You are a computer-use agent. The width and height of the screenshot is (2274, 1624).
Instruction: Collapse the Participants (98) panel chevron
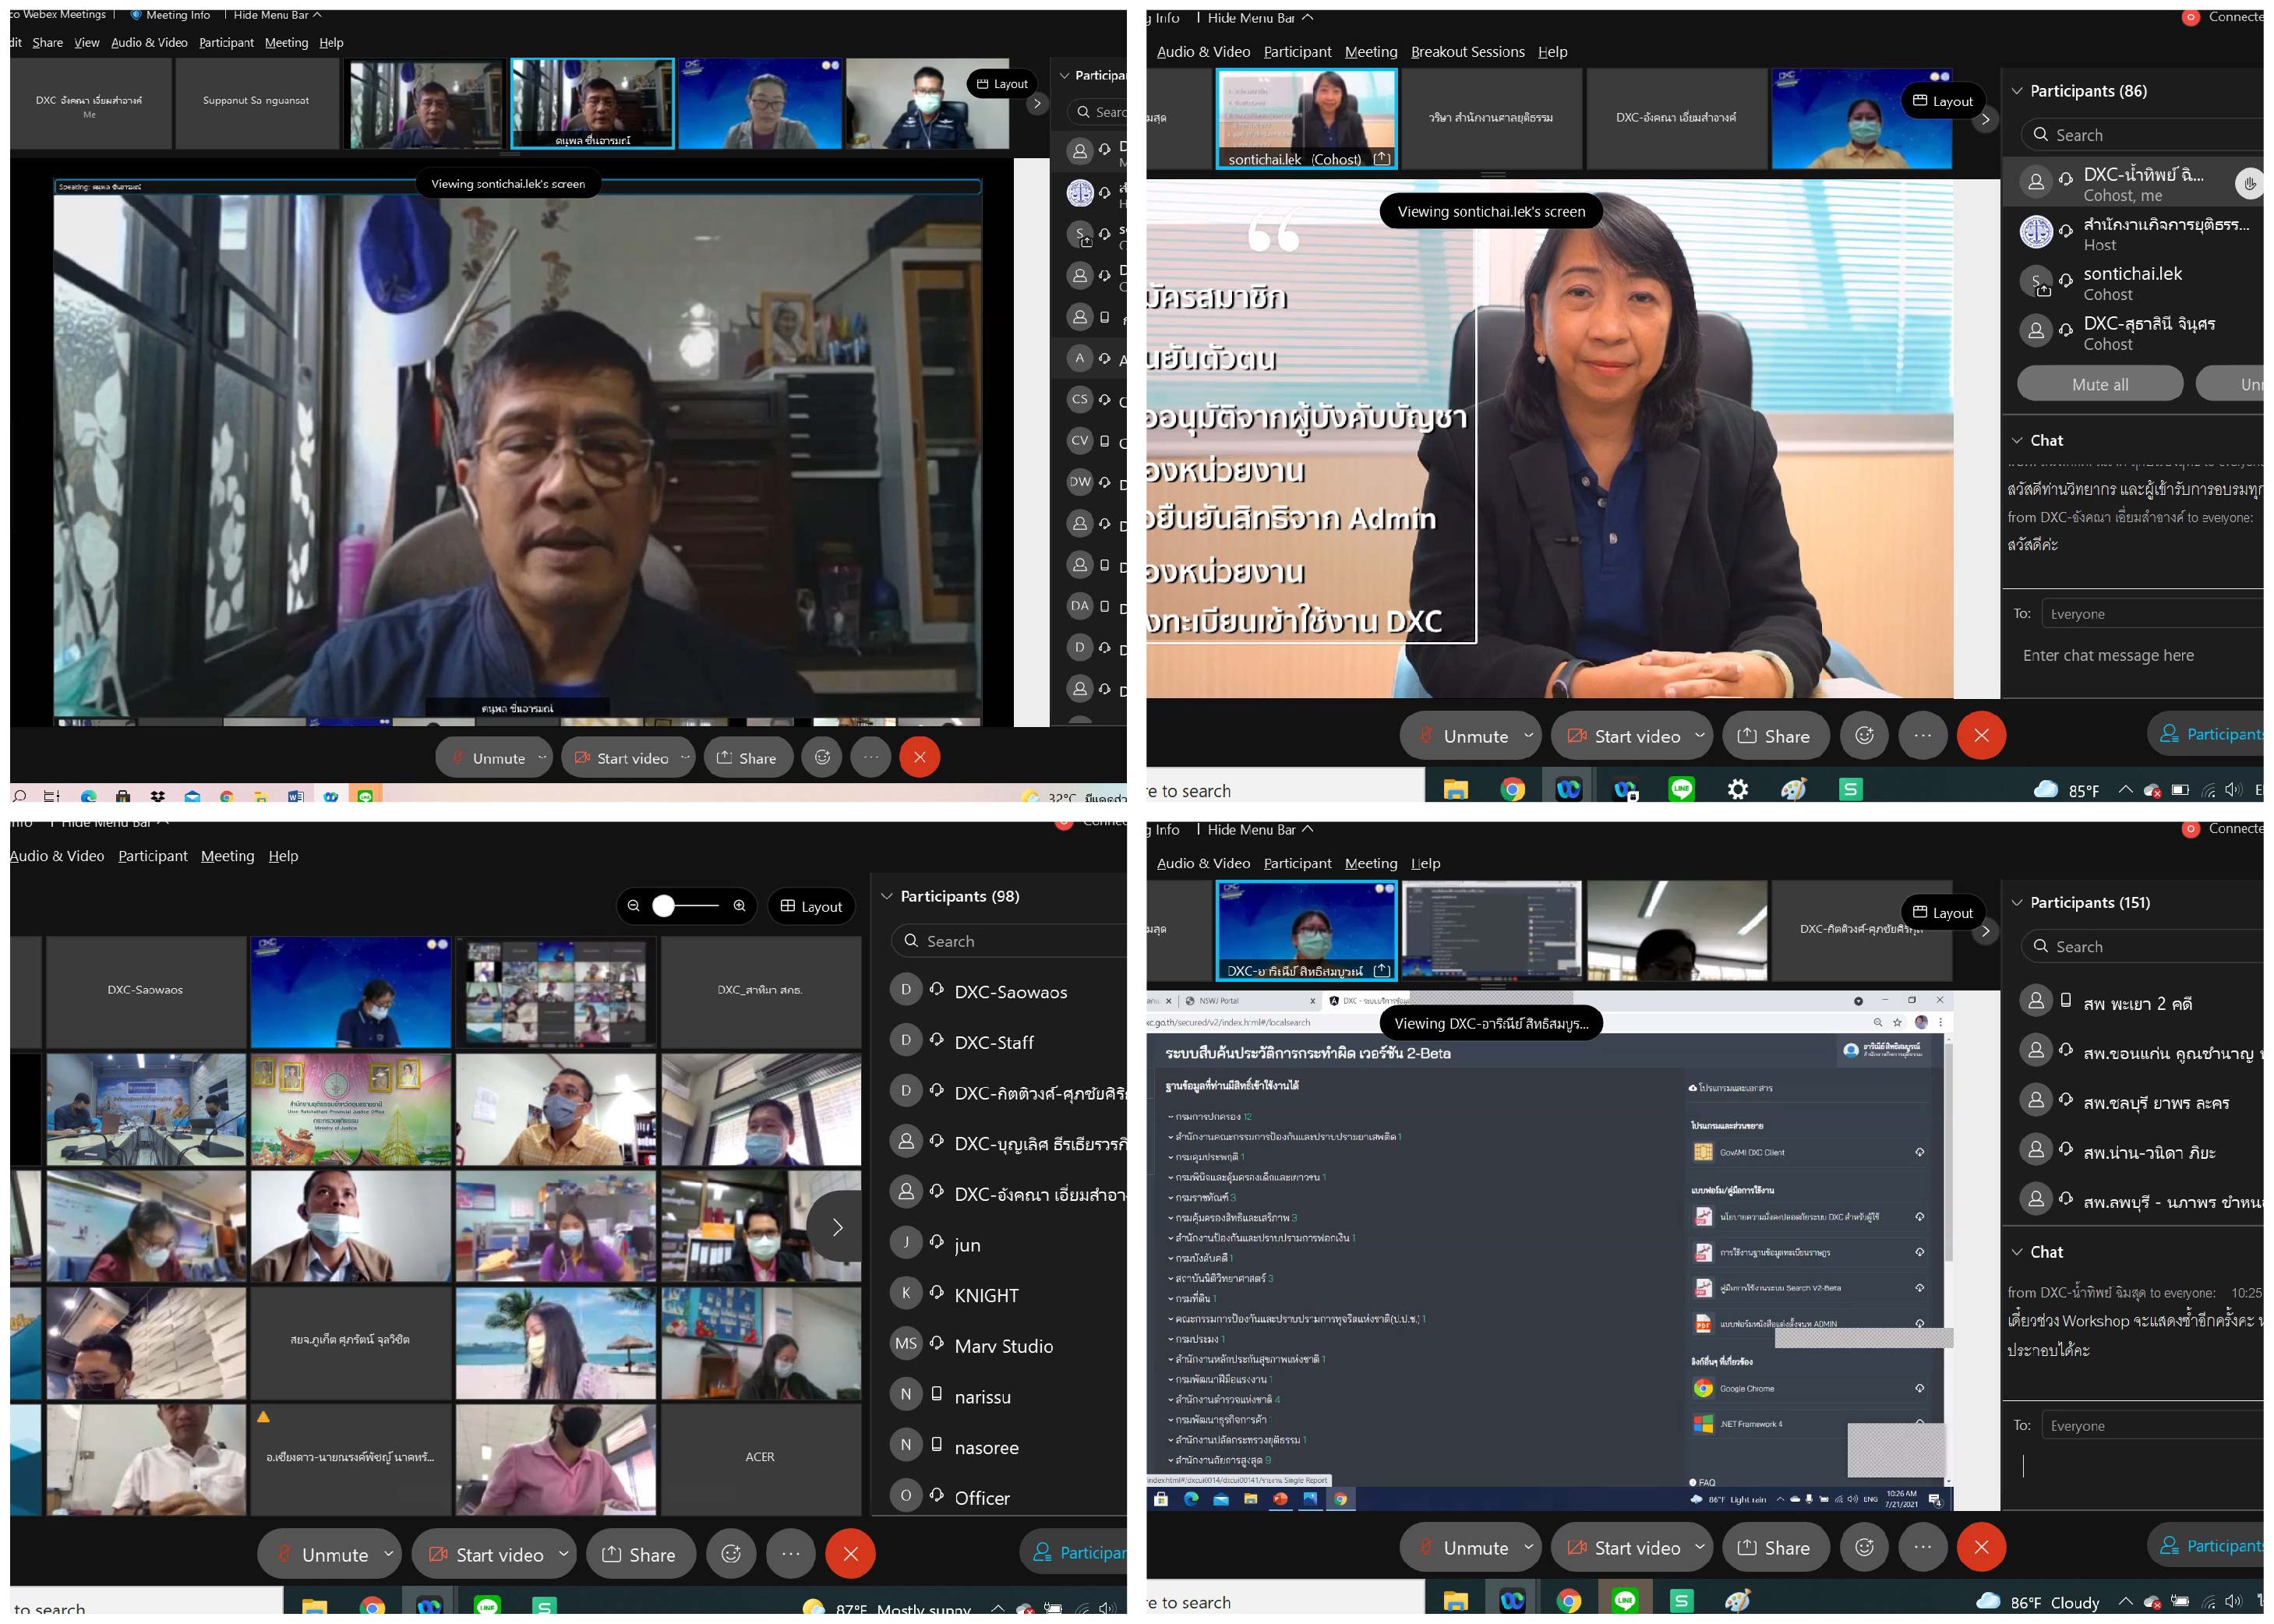886,896
